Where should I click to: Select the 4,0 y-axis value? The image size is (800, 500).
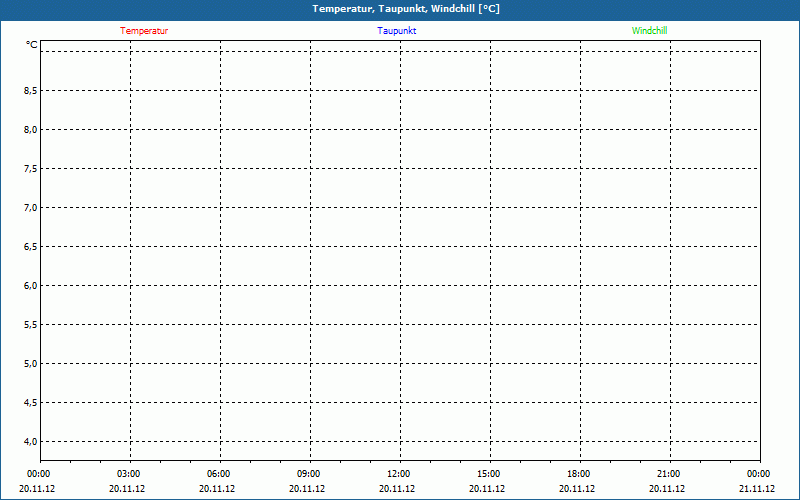coord(31,441)
